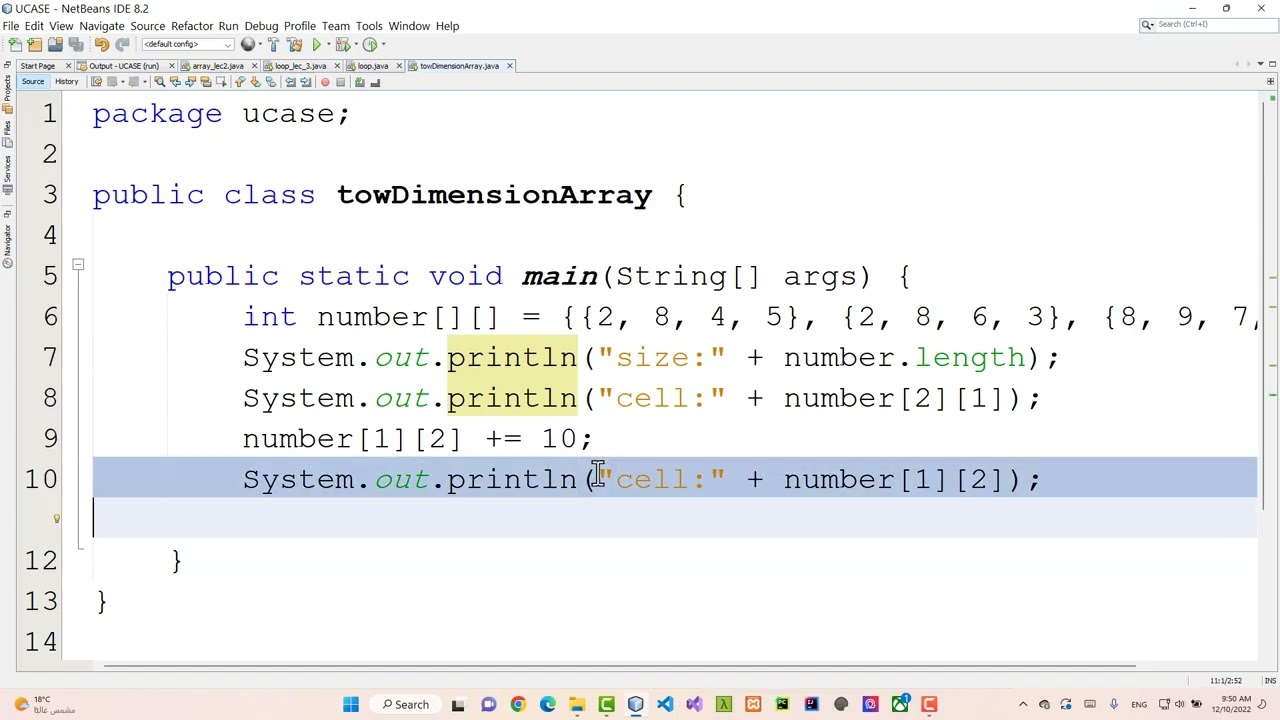The image size is (1280, 720).
Task: Click the Windows Start button
Action: 351,705
